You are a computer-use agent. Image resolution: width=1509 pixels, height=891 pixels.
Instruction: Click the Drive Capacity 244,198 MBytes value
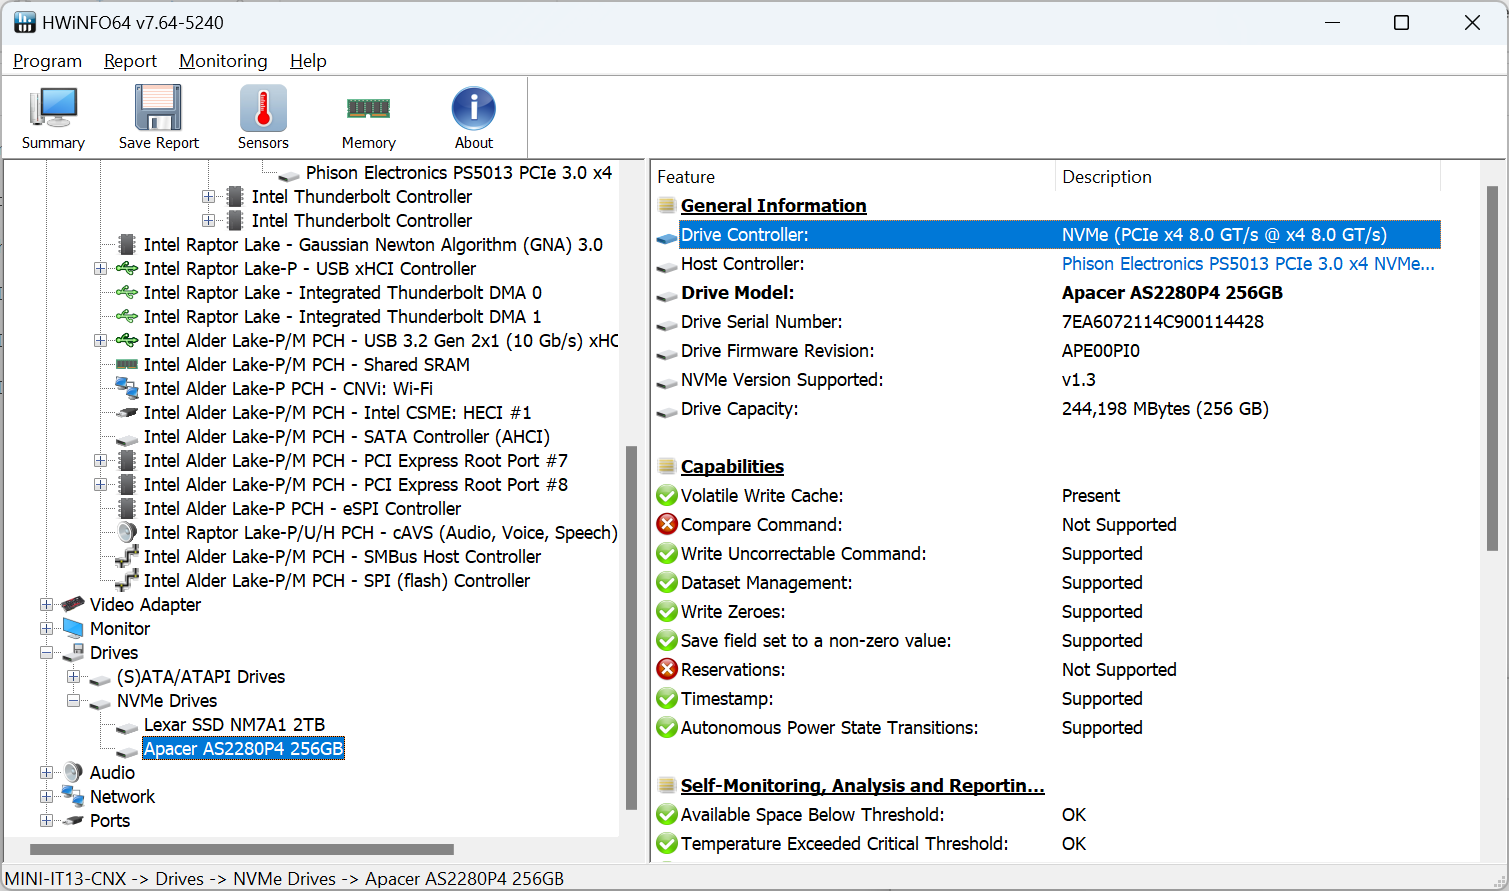[x=1165, y=408]
